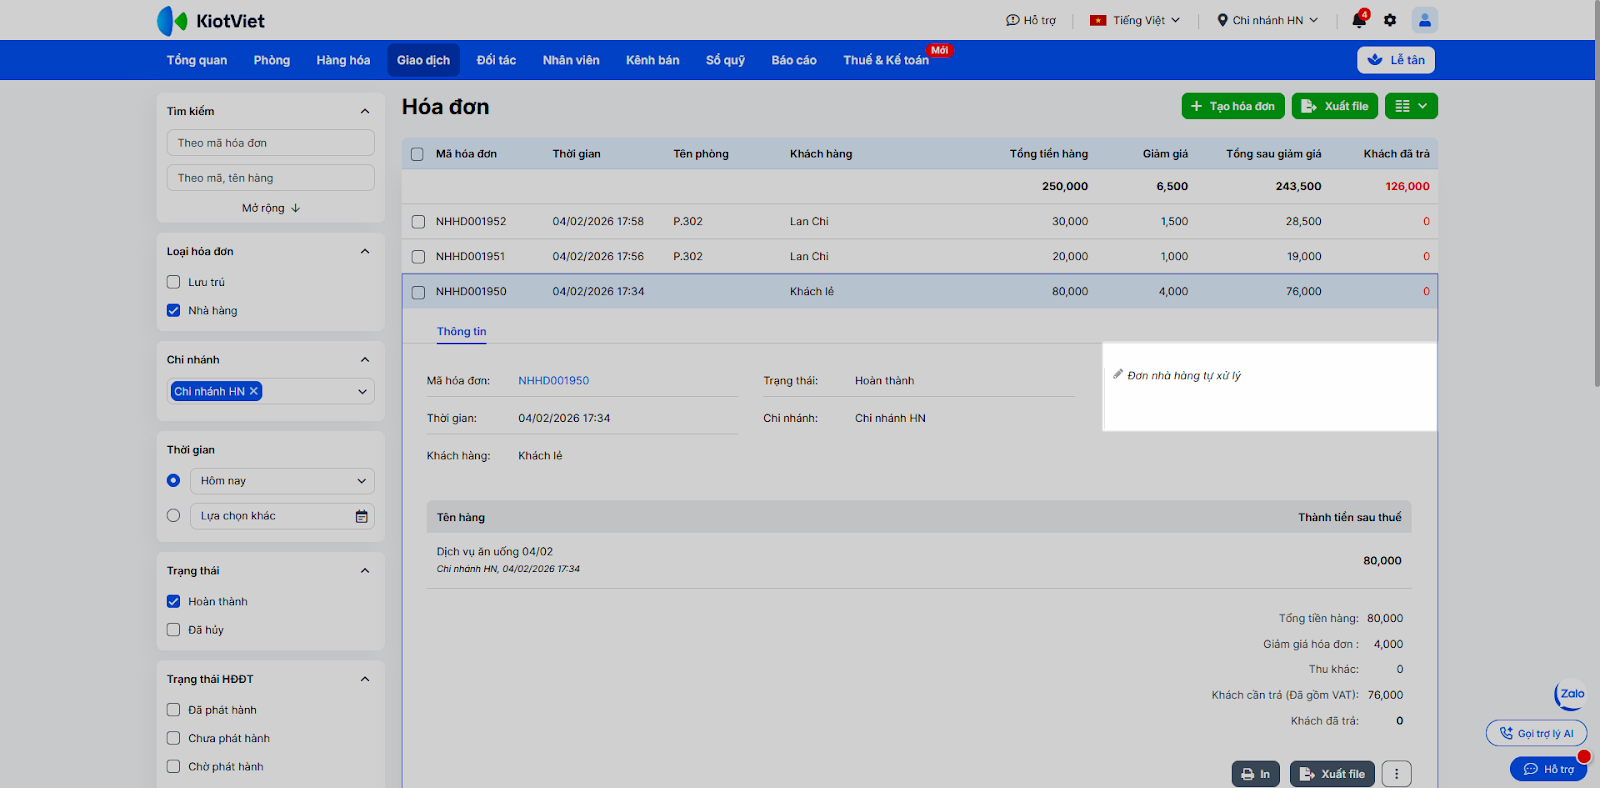Collapse the Loại hóa đơn panel
Image resolution: width=1600 pixels, height=788 pixels.
tap(365, 251)
